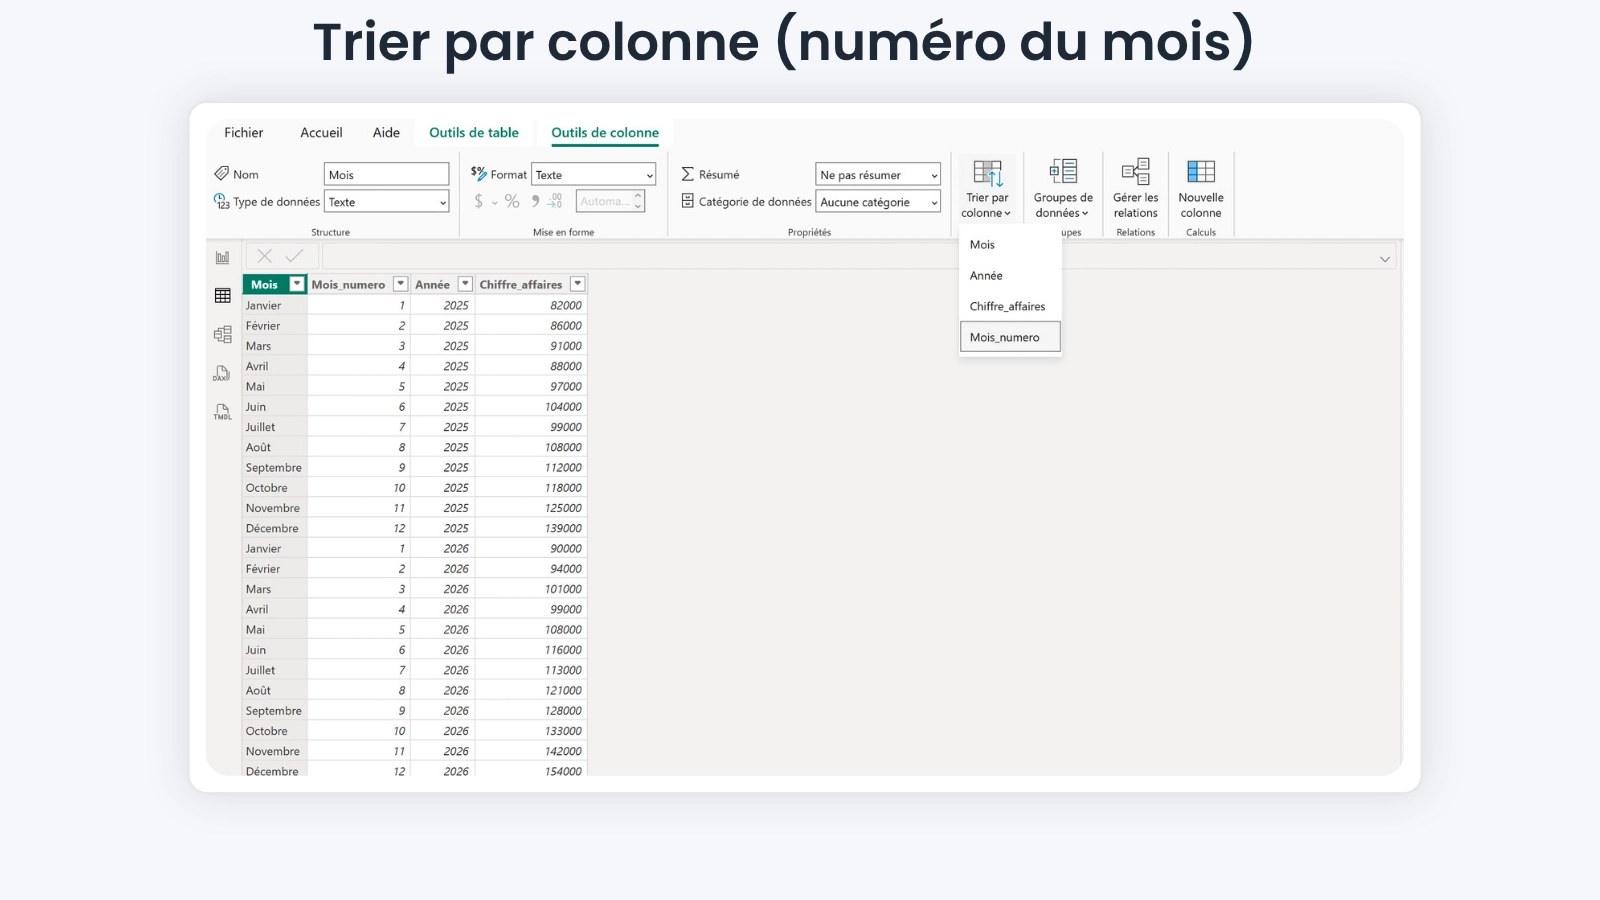Cancel formula with X icon

pyautogui.click(x=264, y=256)
